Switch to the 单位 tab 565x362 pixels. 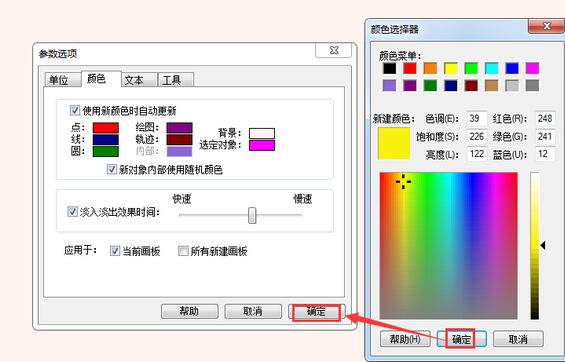(62, 80)
